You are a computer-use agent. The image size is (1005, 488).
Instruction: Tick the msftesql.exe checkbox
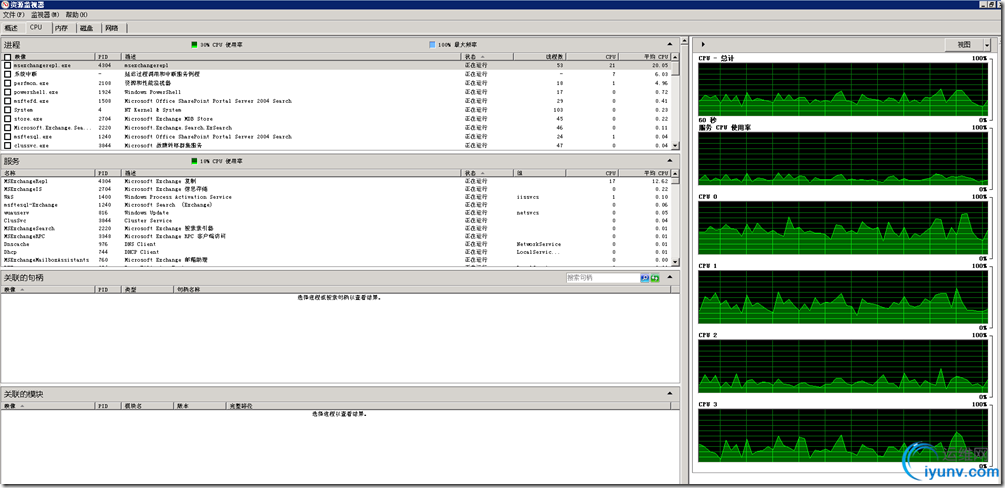[x=8, y=137]
